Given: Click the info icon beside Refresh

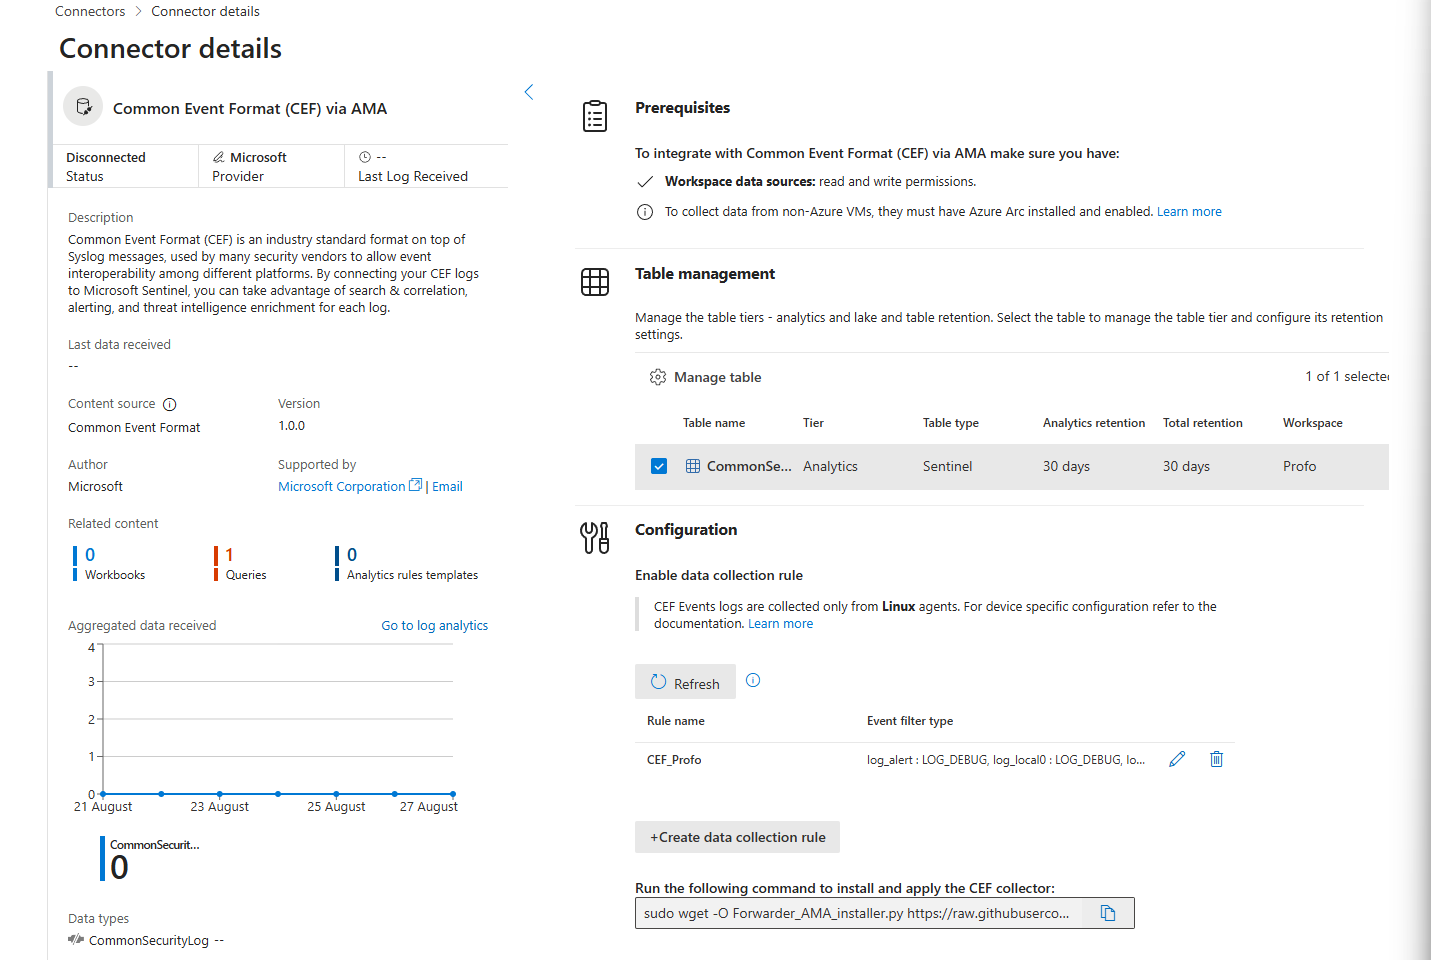Looking at the screenshot, I should click(753, 680).
